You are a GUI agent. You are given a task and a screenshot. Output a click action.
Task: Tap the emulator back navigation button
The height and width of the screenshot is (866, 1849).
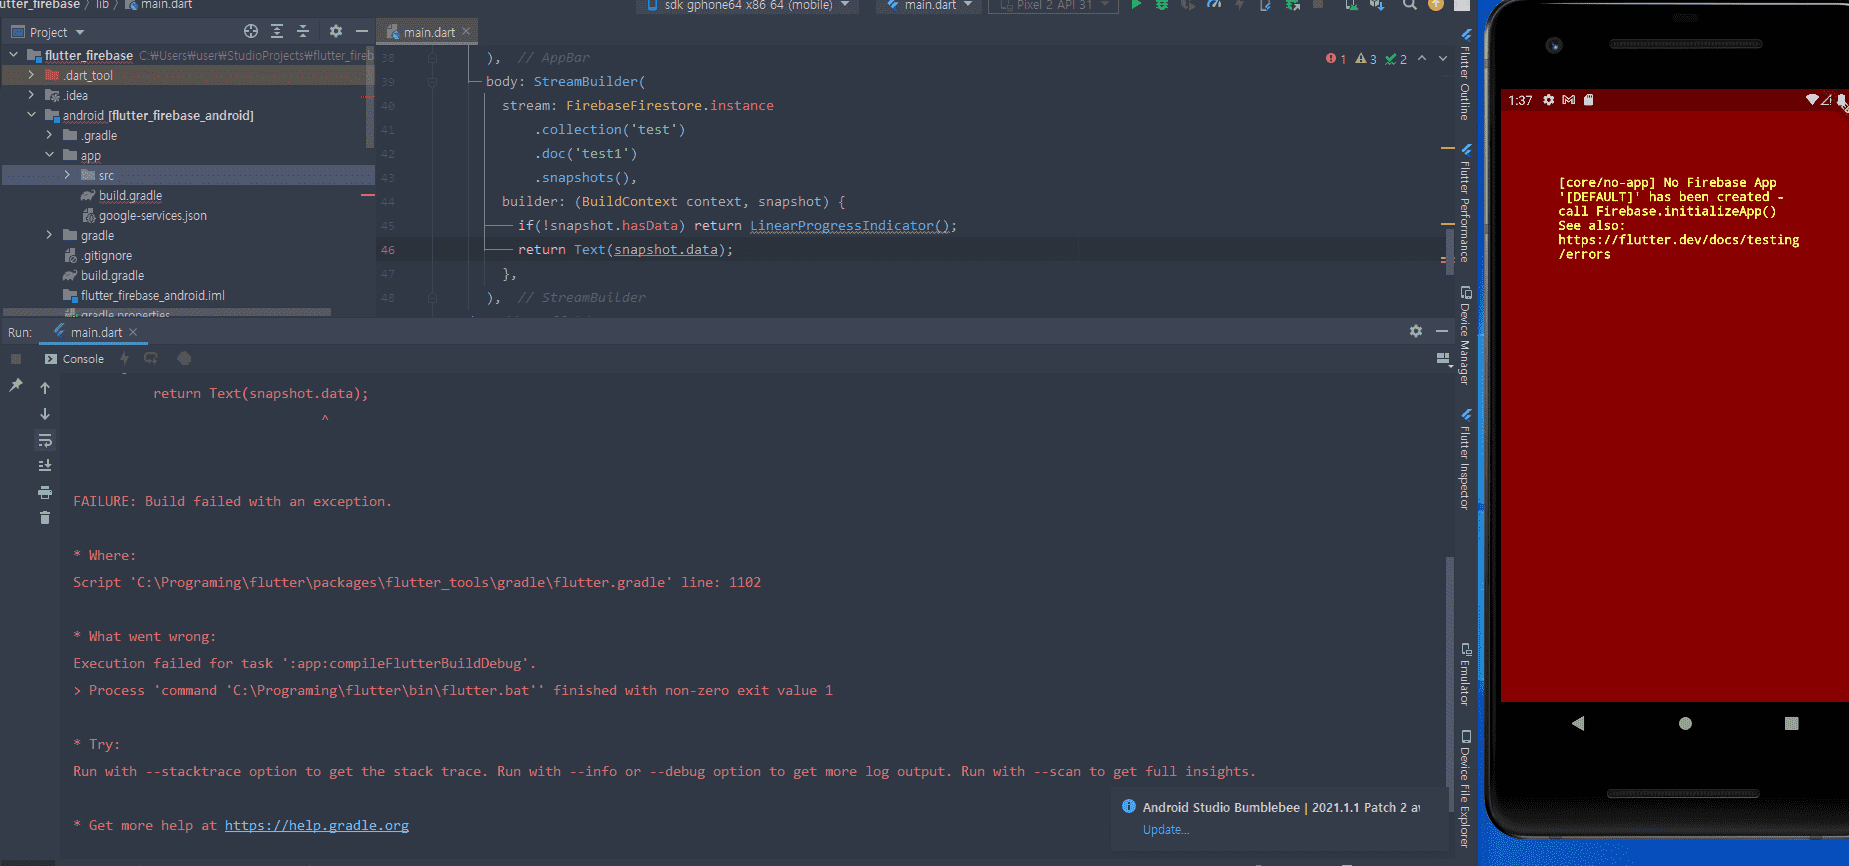(1578, 723)
